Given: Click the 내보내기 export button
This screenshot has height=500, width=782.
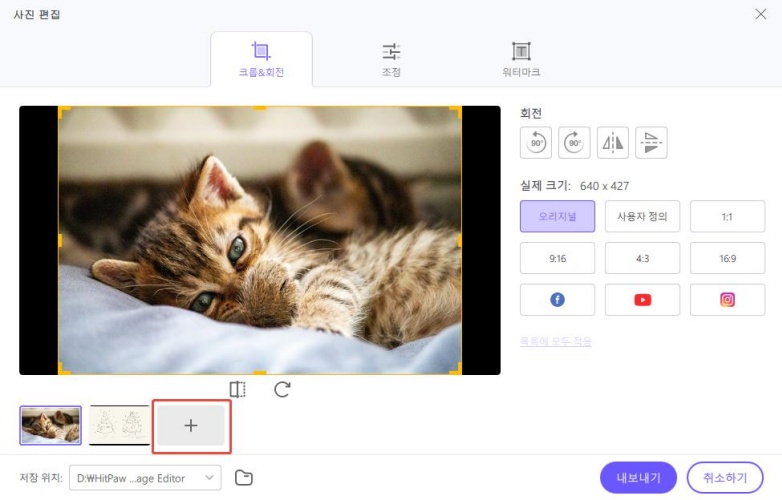Looking at the screenshot, I should click(638, 478).
